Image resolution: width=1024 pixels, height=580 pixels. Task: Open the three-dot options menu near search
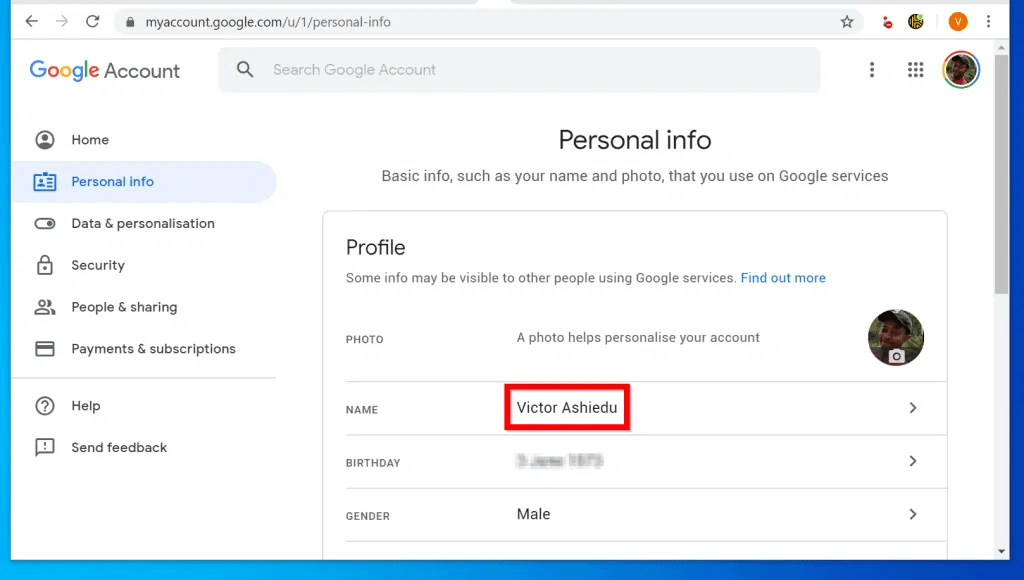(x=872, y=70)
